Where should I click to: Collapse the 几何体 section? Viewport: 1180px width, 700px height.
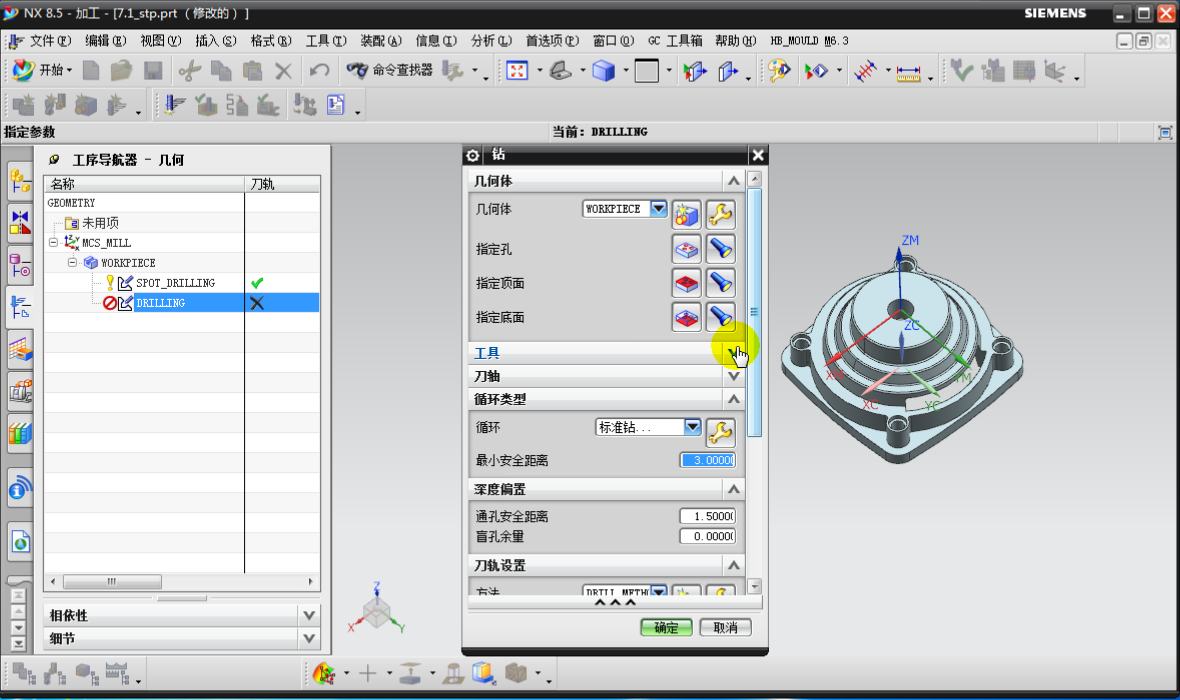733,181
